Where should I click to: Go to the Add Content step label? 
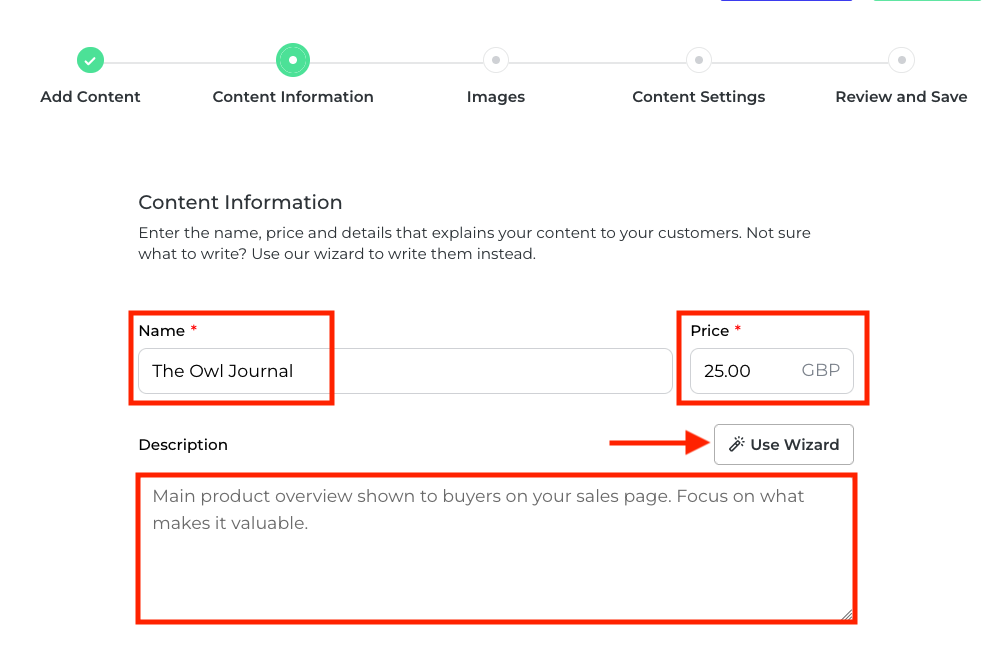[x=90, y=97]
